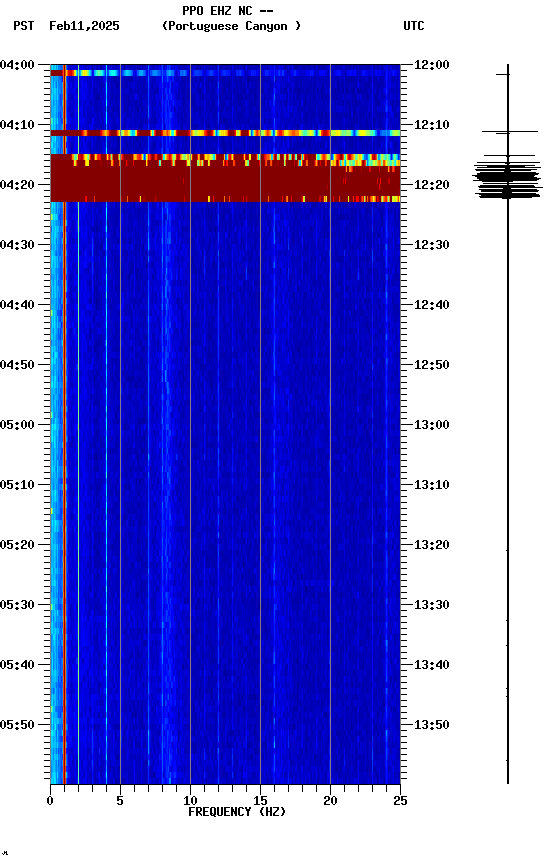Screen dimensions: 552x864
Task: Click the '04:50' PST time label
Action: tap(17, 365)
